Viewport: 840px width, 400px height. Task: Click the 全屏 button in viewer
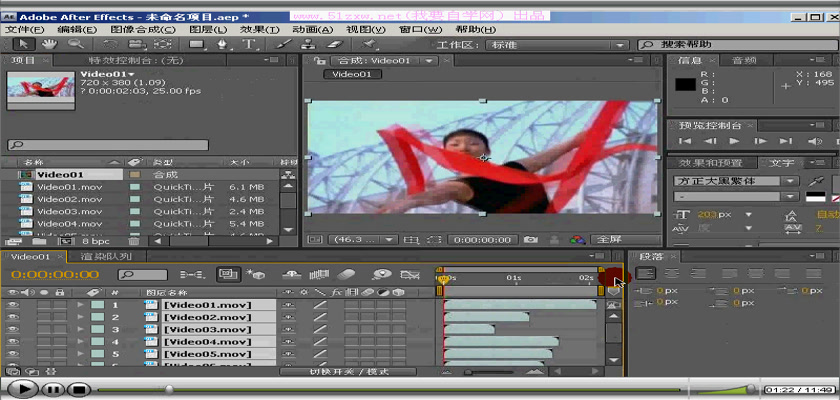[625, 240]
